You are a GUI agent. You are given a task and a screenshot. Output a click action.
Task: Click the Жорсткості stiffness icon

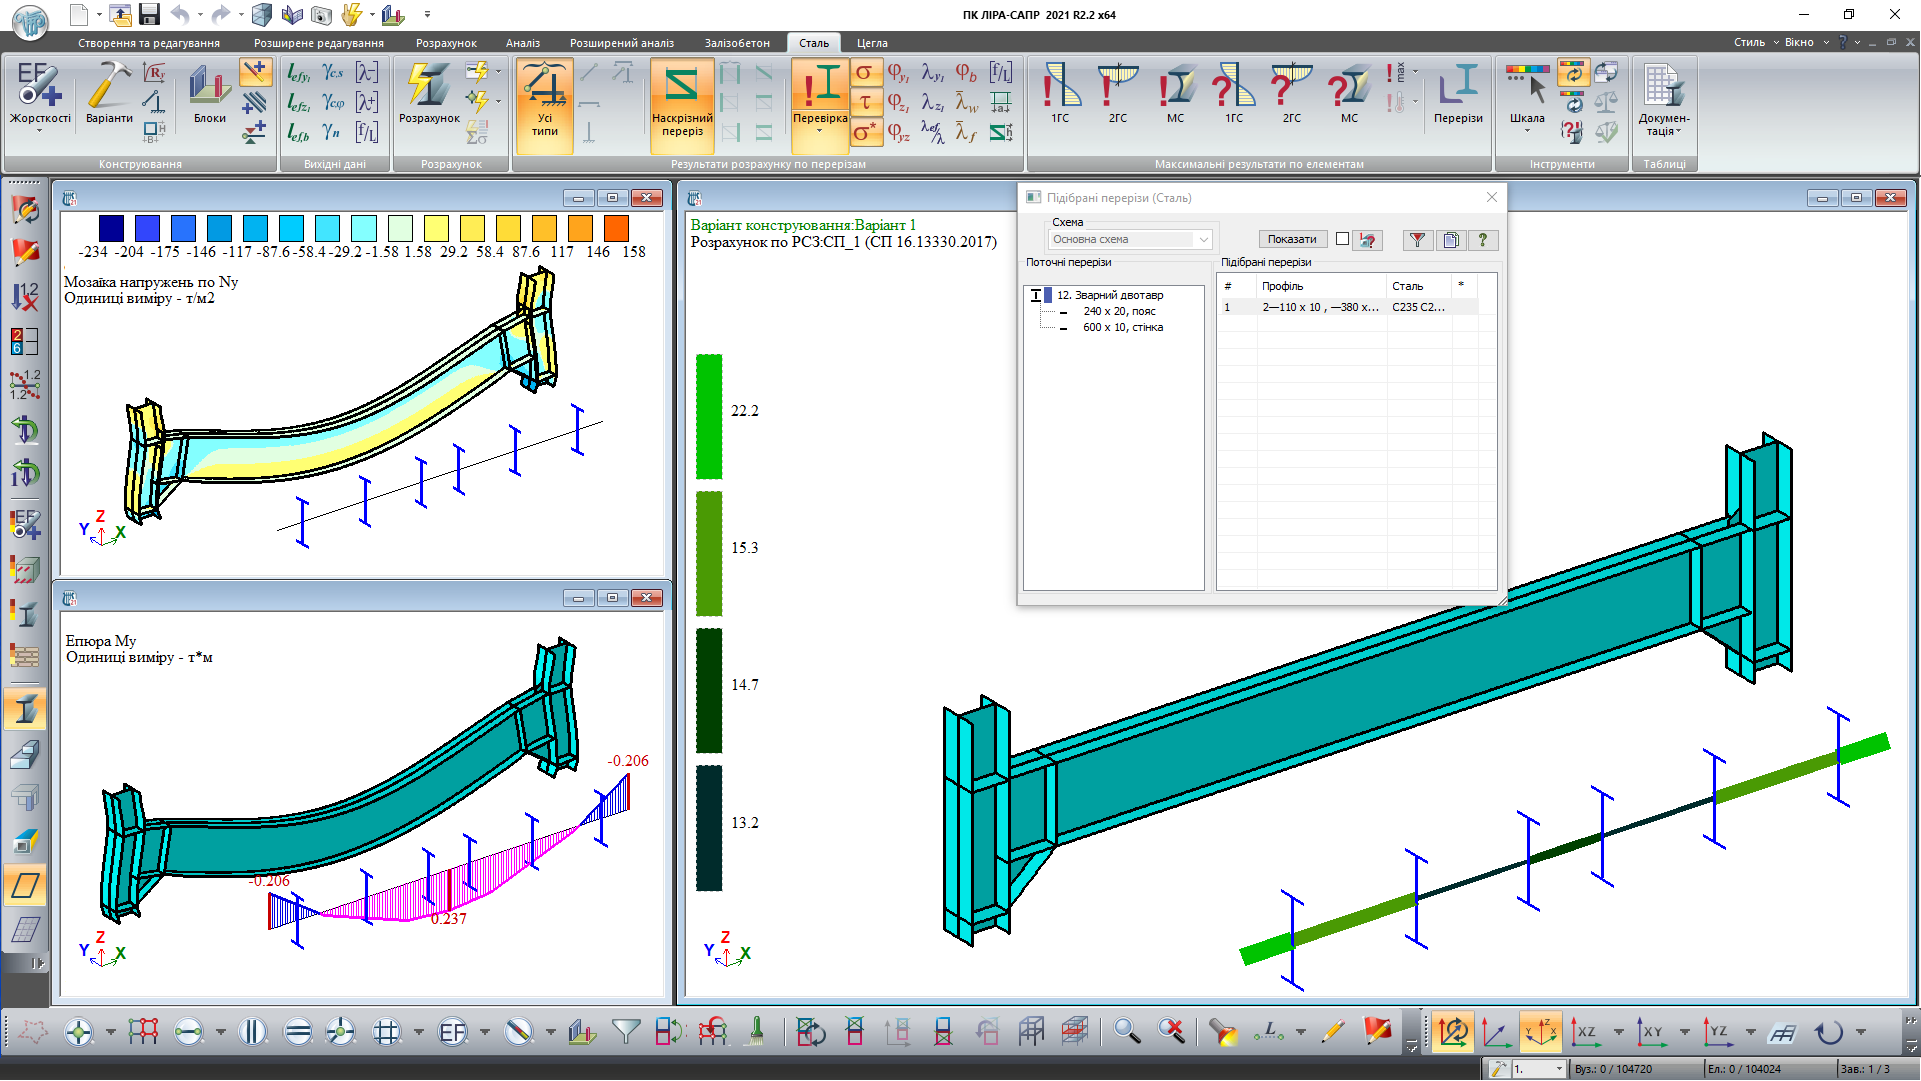click(40, 88)
